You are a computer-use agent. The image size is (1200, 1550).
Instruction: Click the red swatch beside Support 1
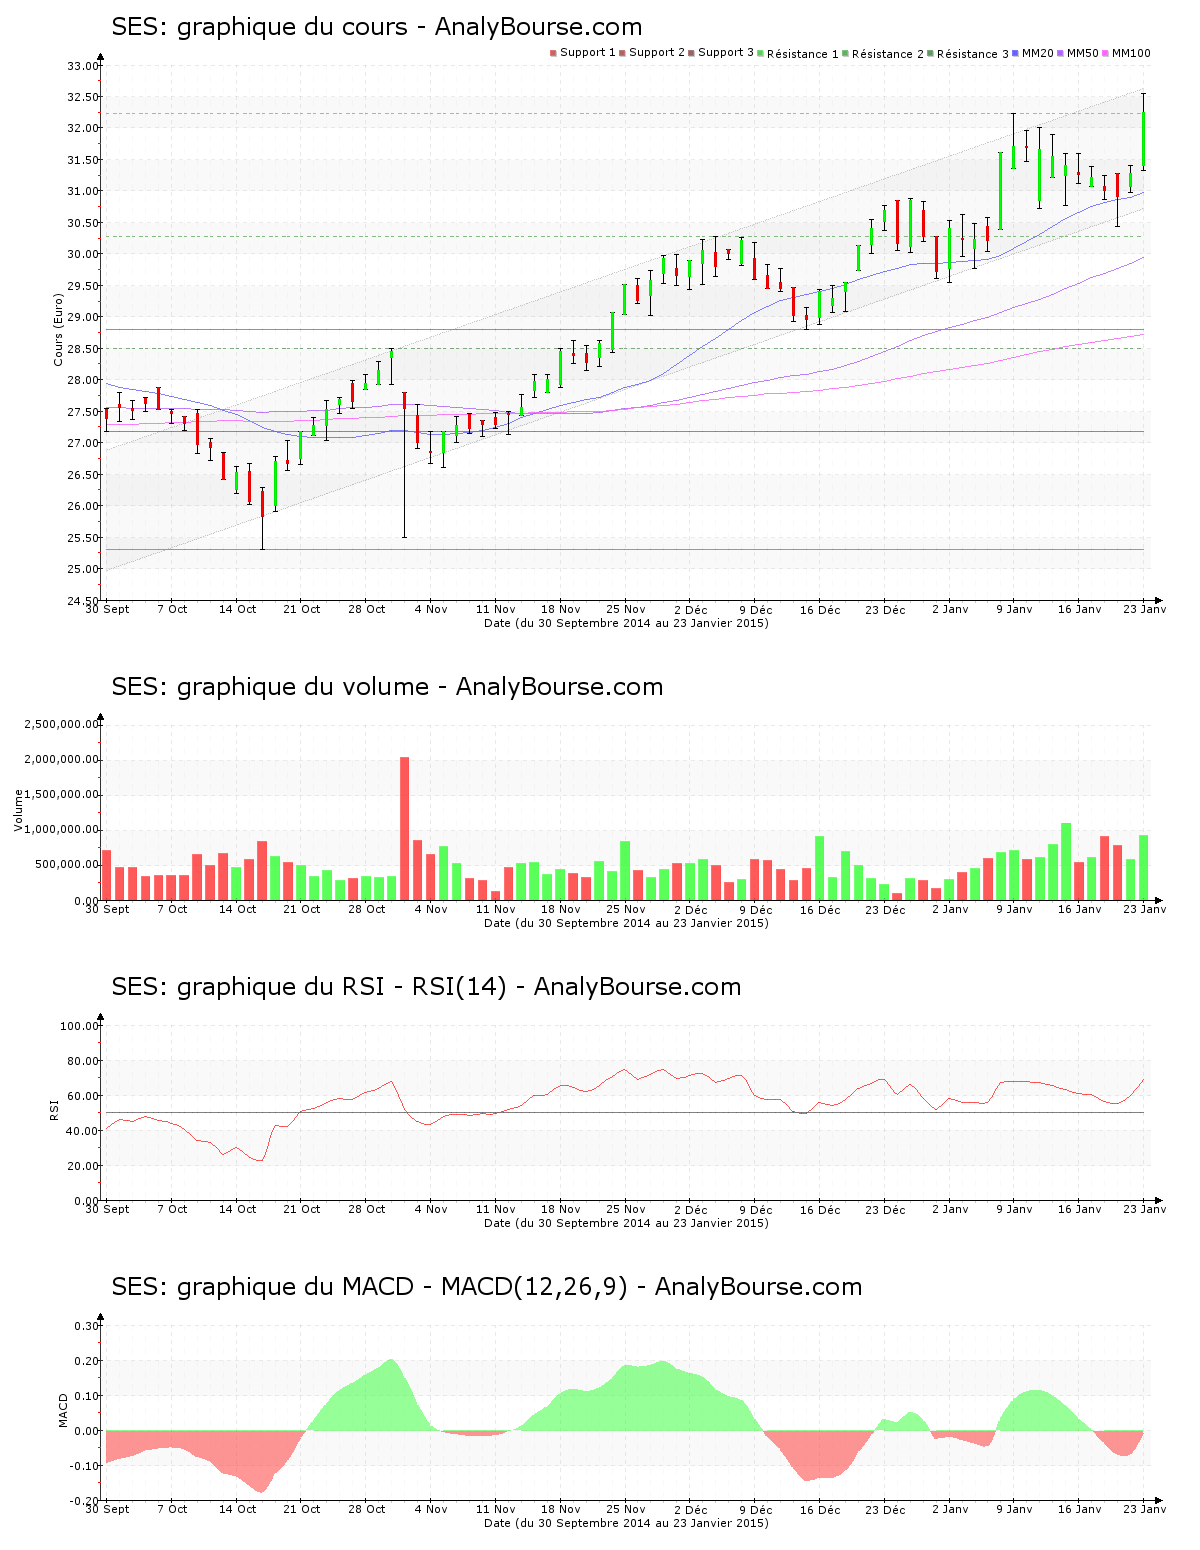tap(553, 53)
